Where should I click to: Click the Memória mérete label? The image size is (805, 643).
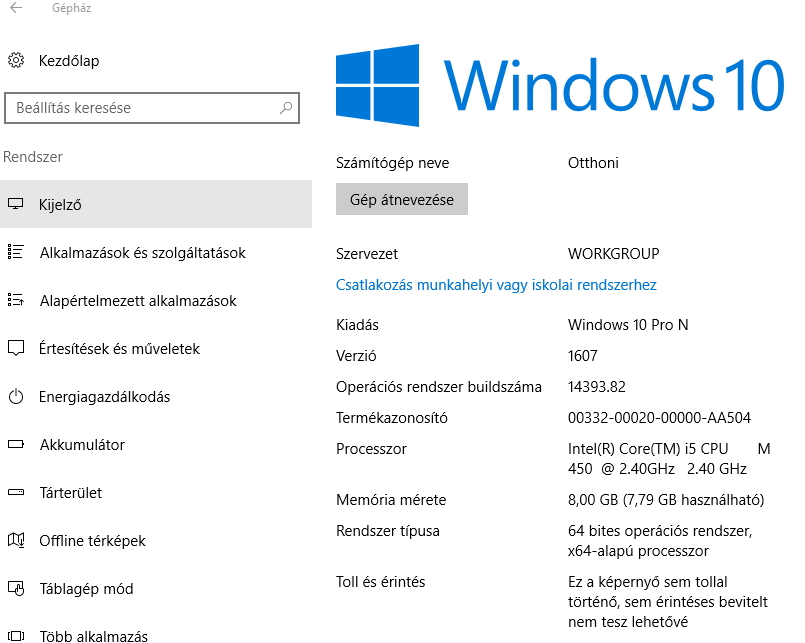pos(391,500)
